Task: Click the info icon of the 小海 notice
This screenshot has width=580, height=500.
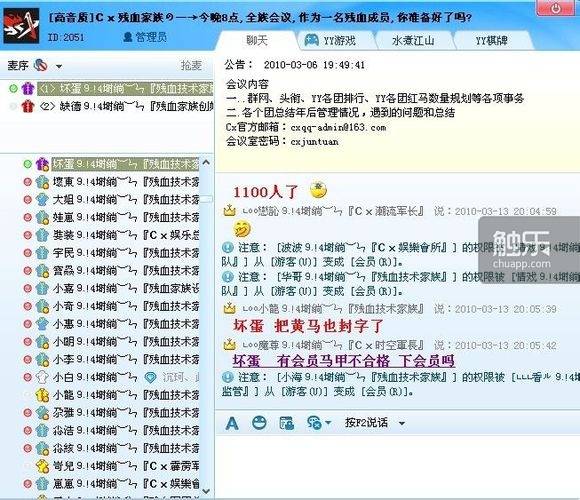Action: (x=227, y=377)
